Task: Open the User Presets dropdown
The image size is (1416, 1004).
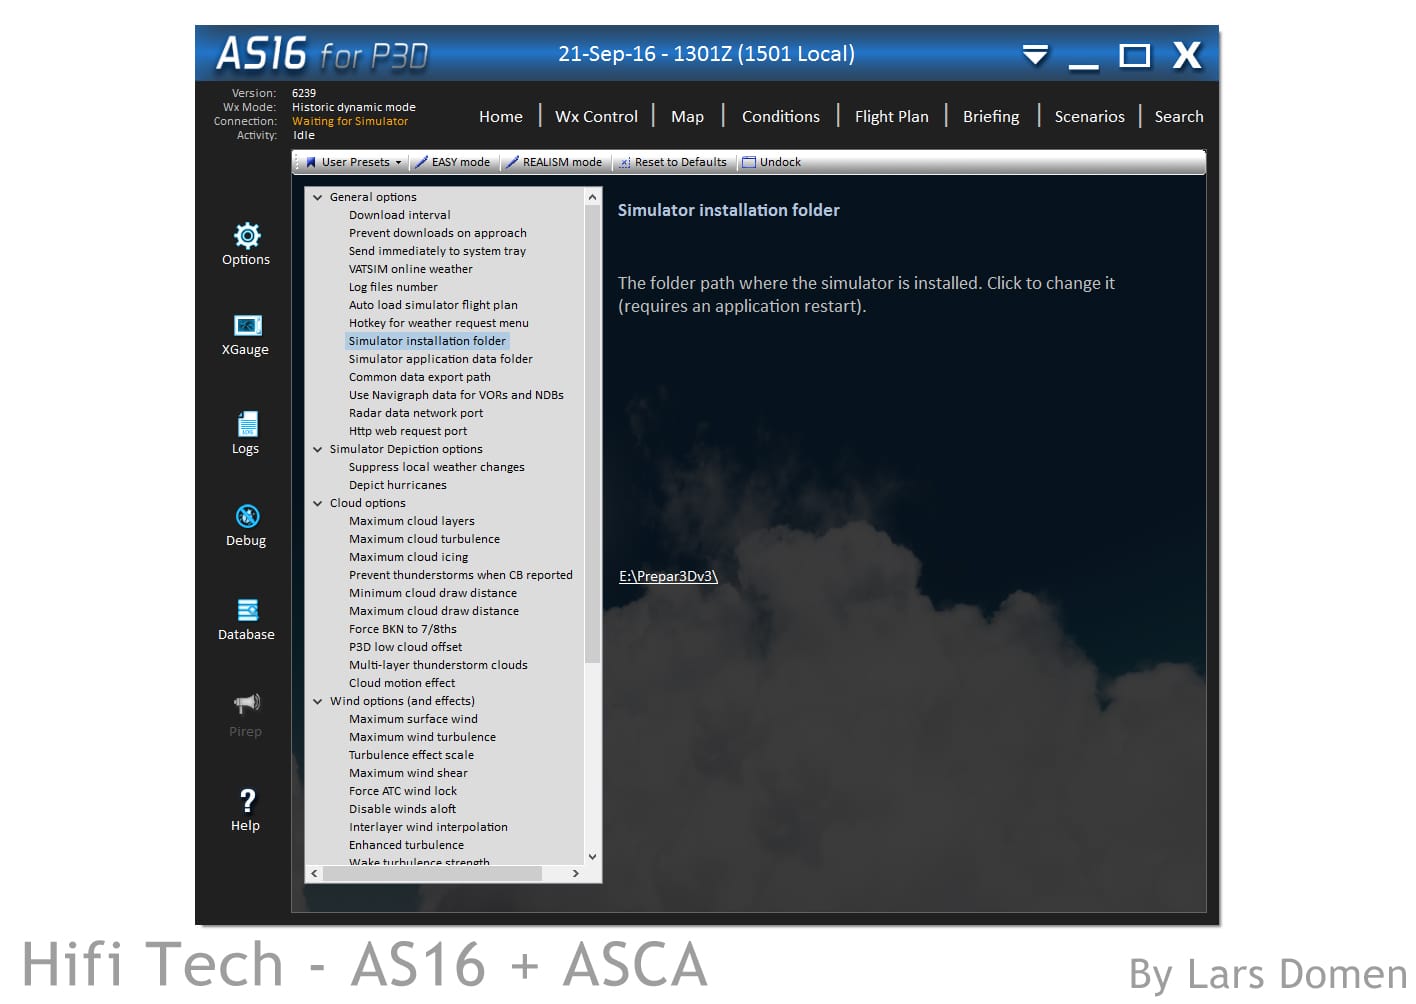Action: point(354,162)
